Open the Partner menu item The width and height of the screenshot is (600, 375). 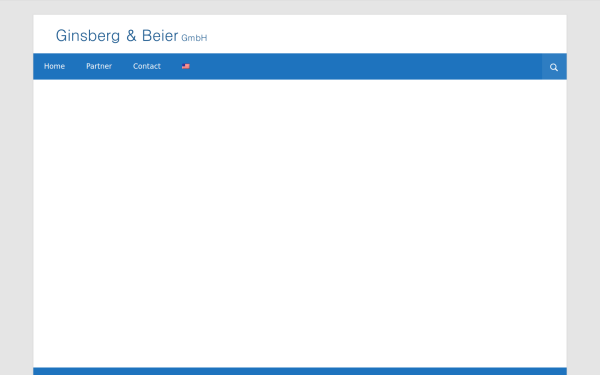[99, 66]
